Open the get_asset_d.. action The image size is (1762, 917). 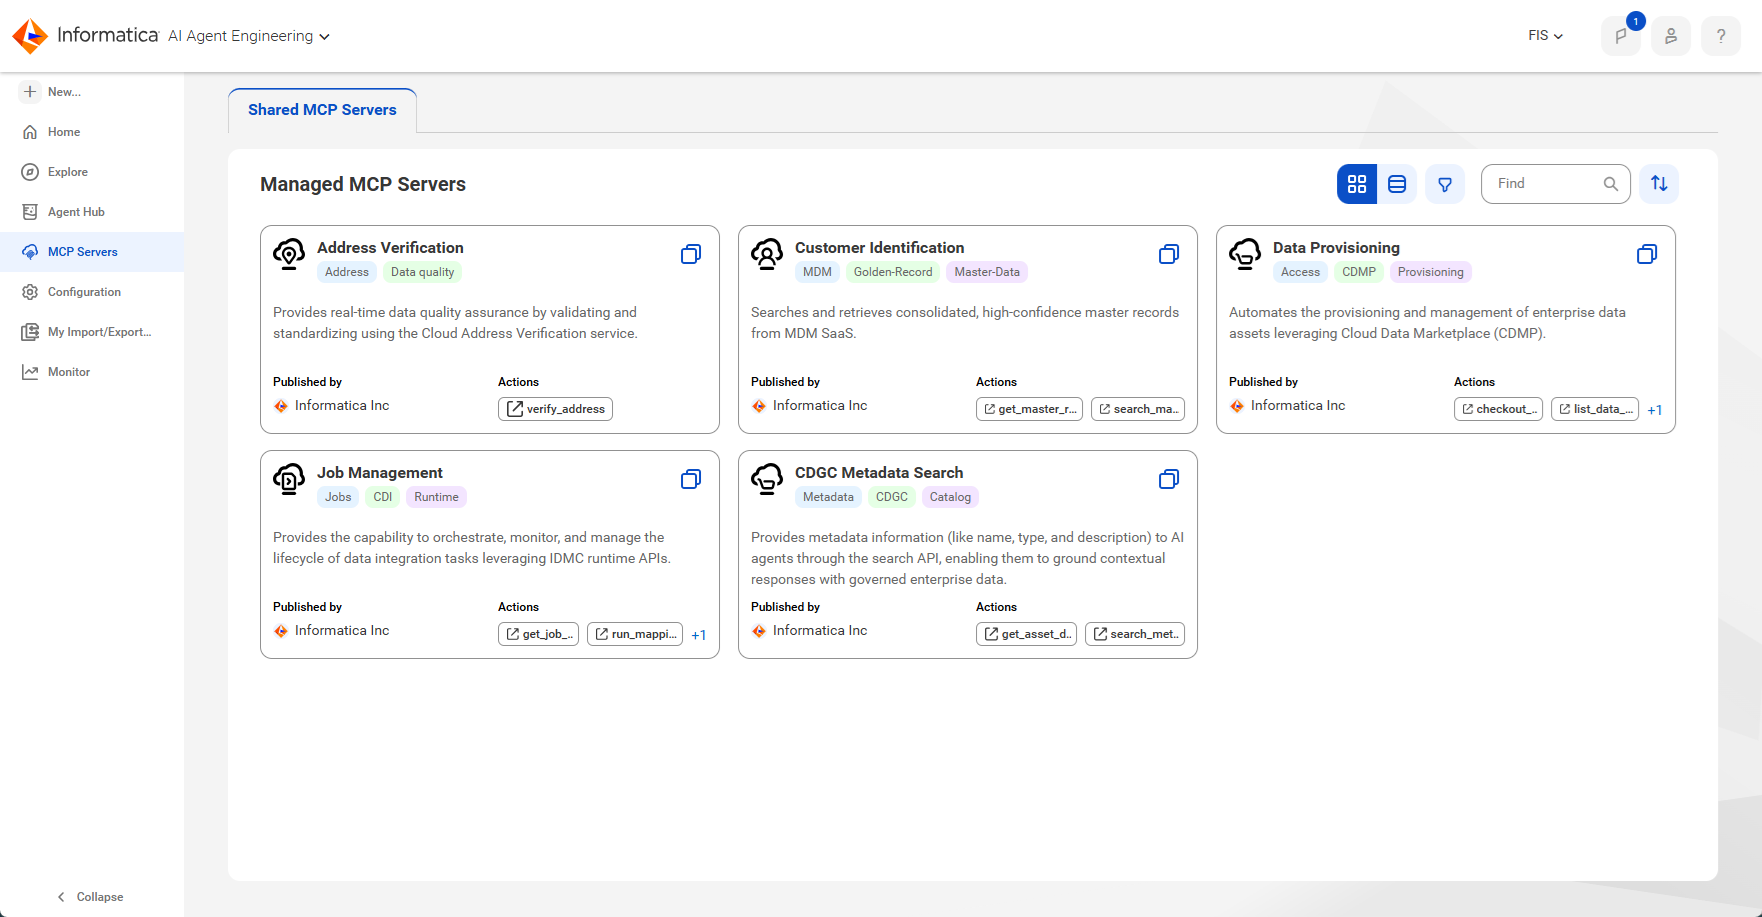pos(1026,634)
